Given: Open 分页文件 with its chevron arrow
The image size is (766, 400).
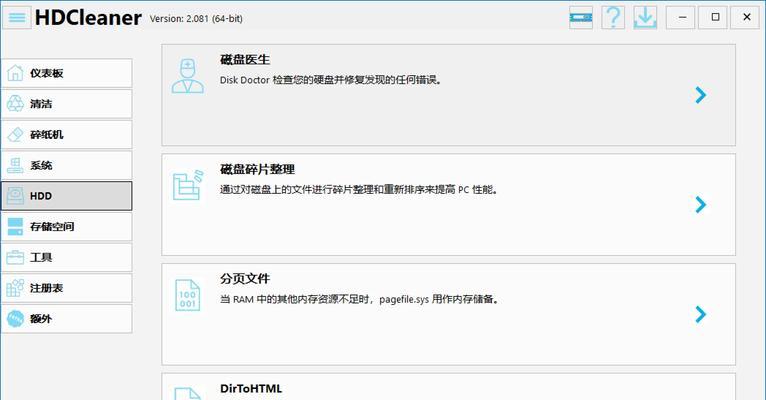Looking at the screenshot, I should [701, 314].
